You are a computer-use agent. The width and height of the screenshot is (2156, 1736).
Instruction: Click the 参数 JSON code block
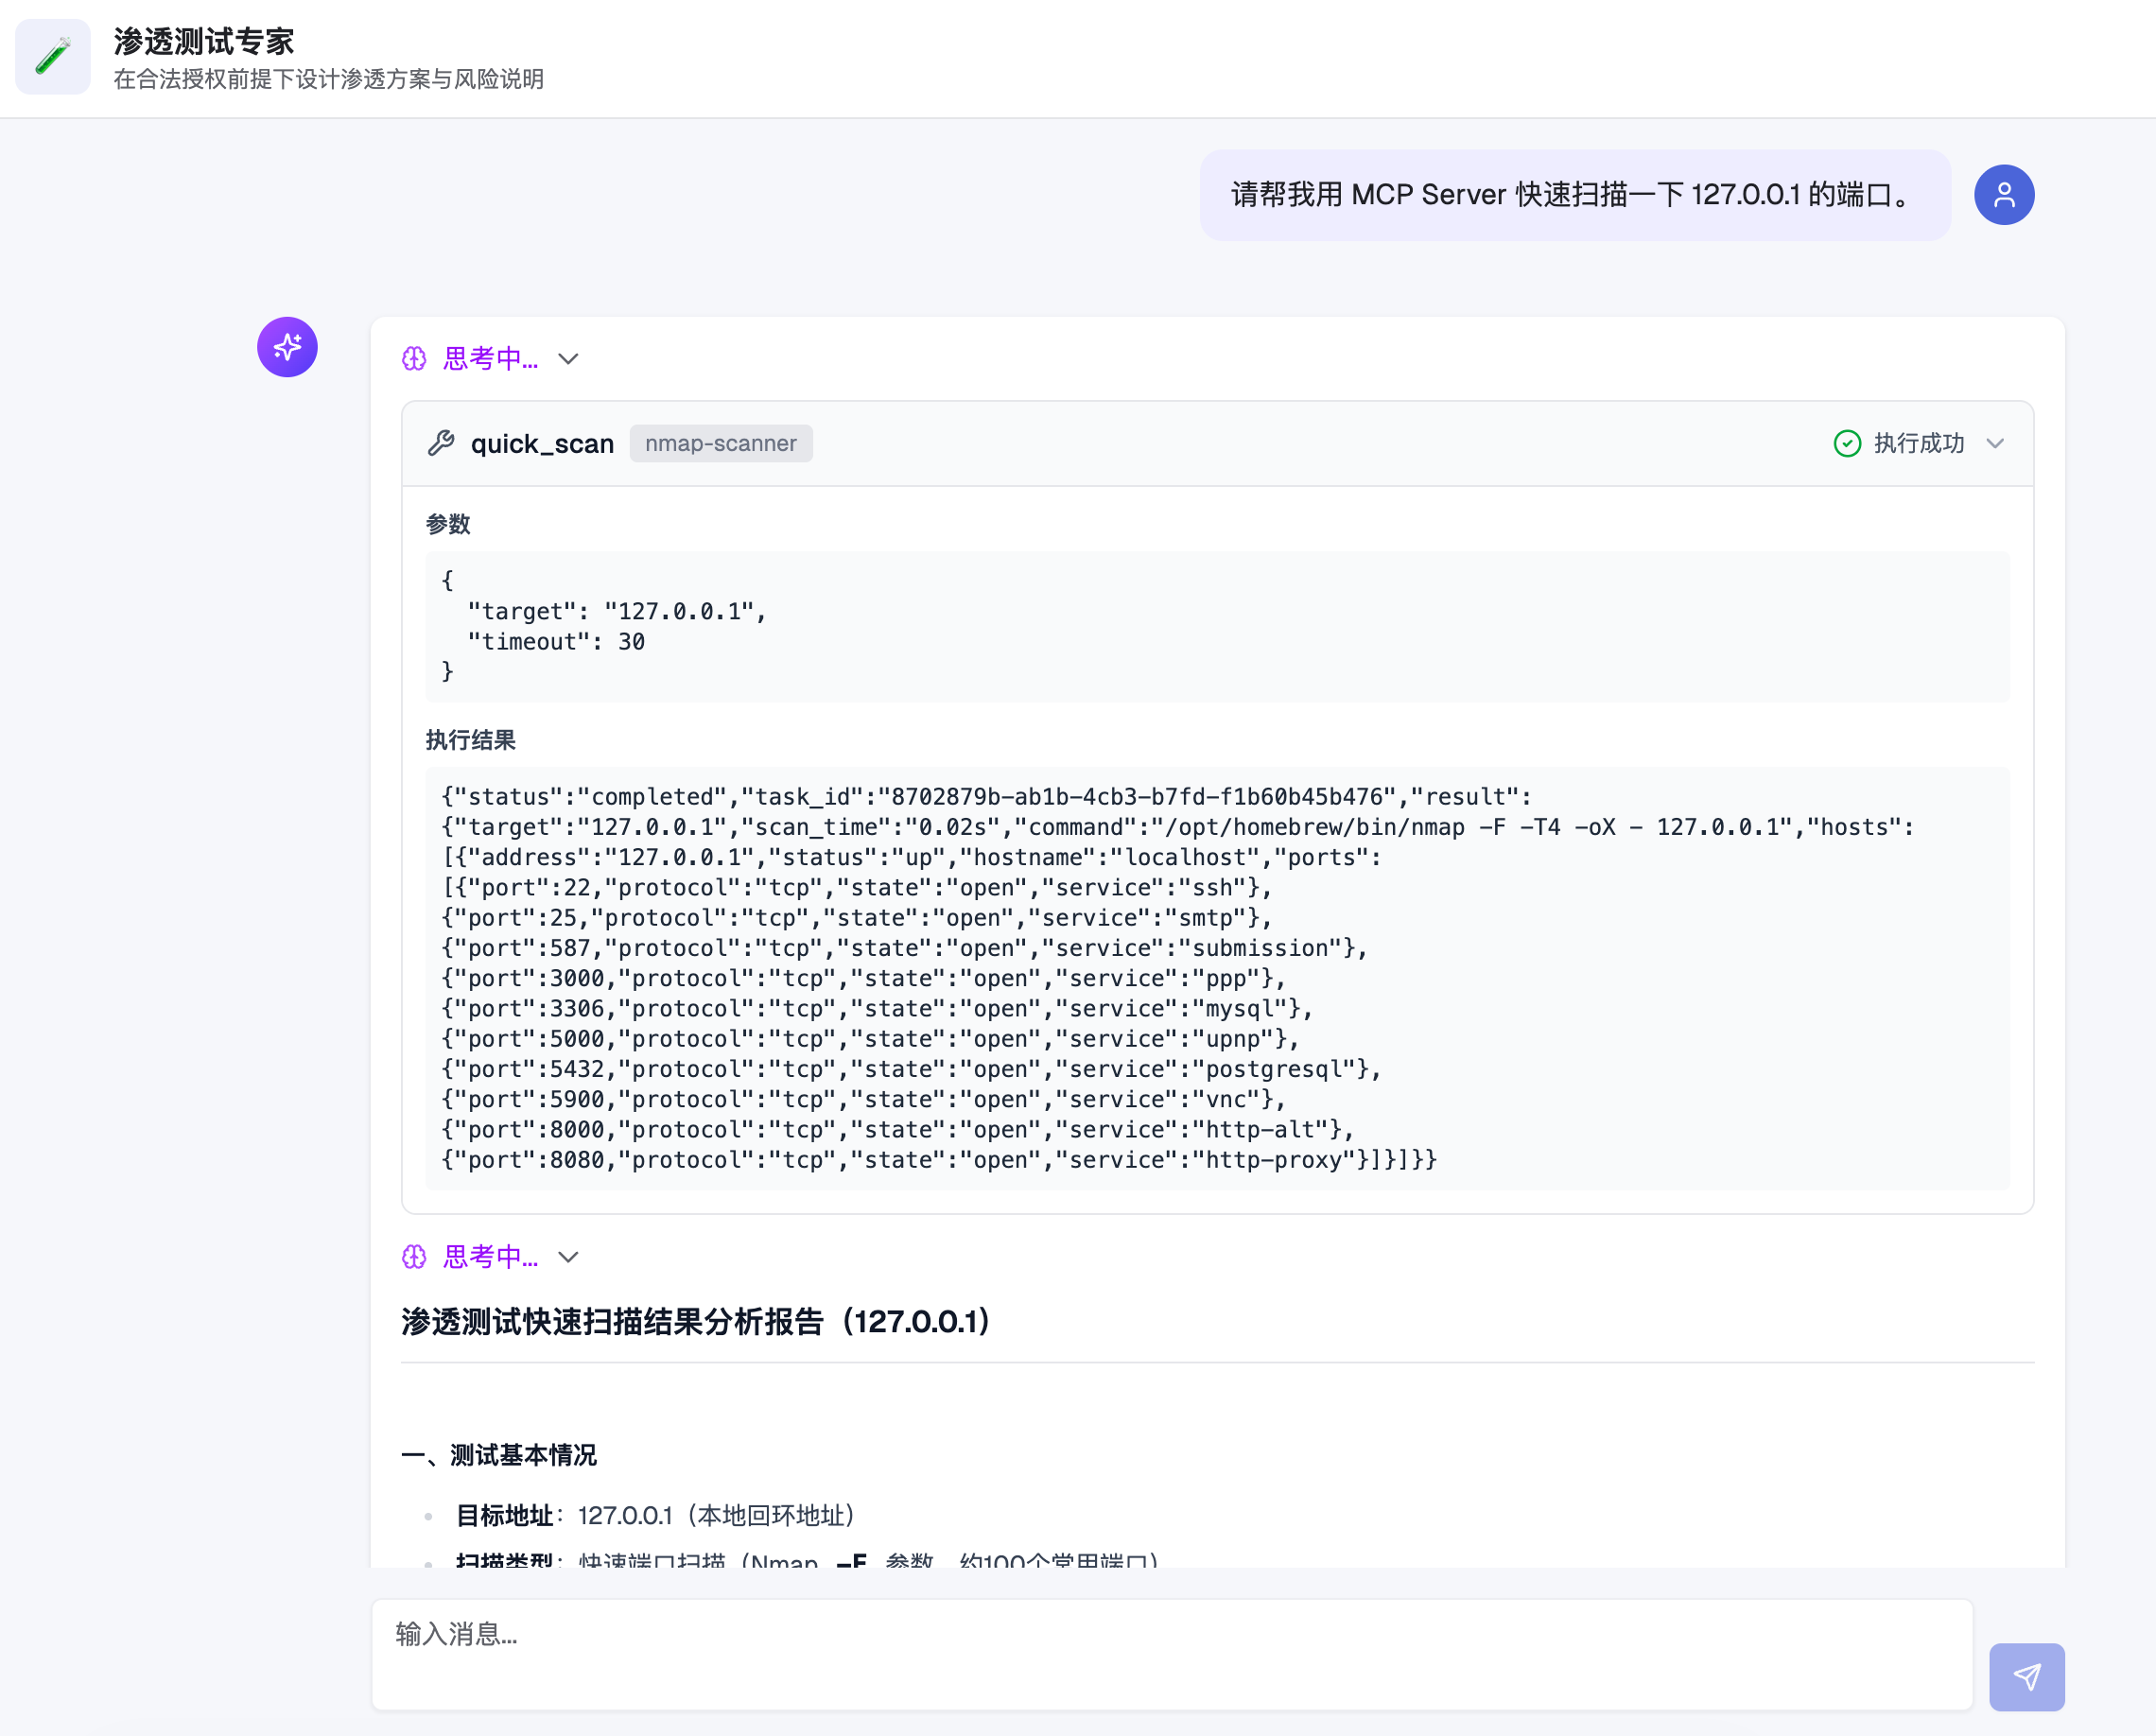(x=1216, y=626)
